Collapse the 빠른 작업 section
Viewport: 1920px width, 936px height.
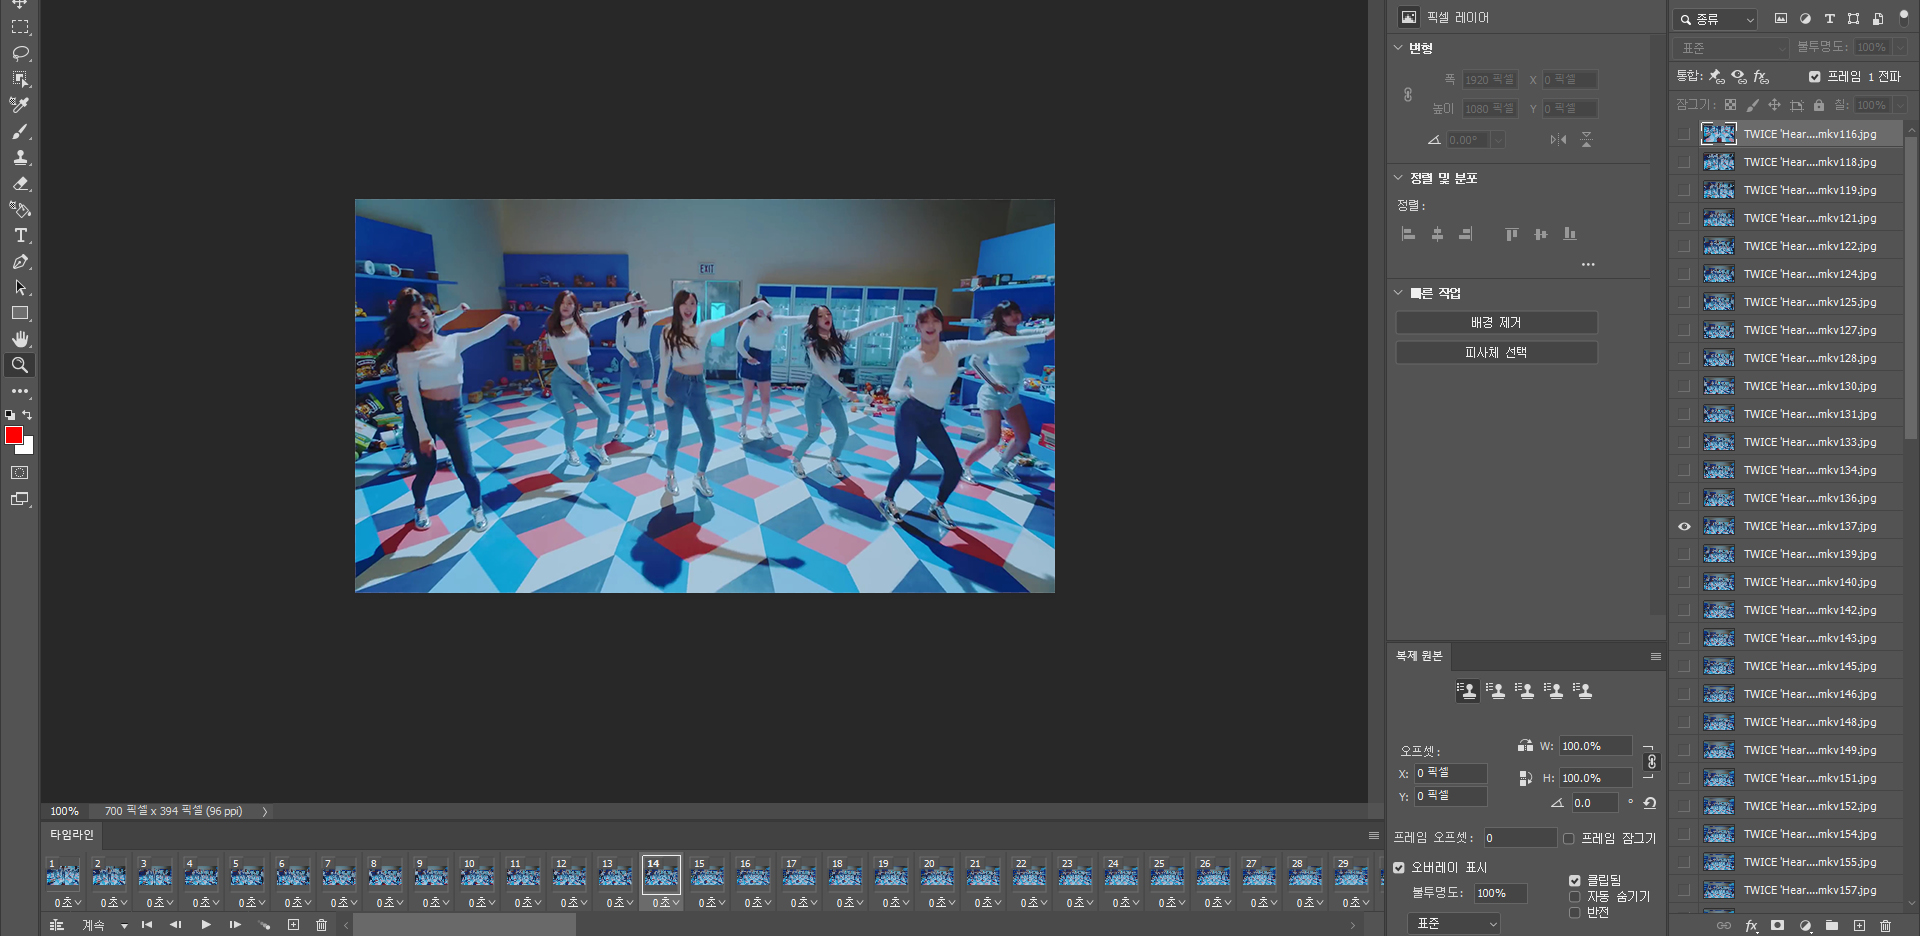1398,293
